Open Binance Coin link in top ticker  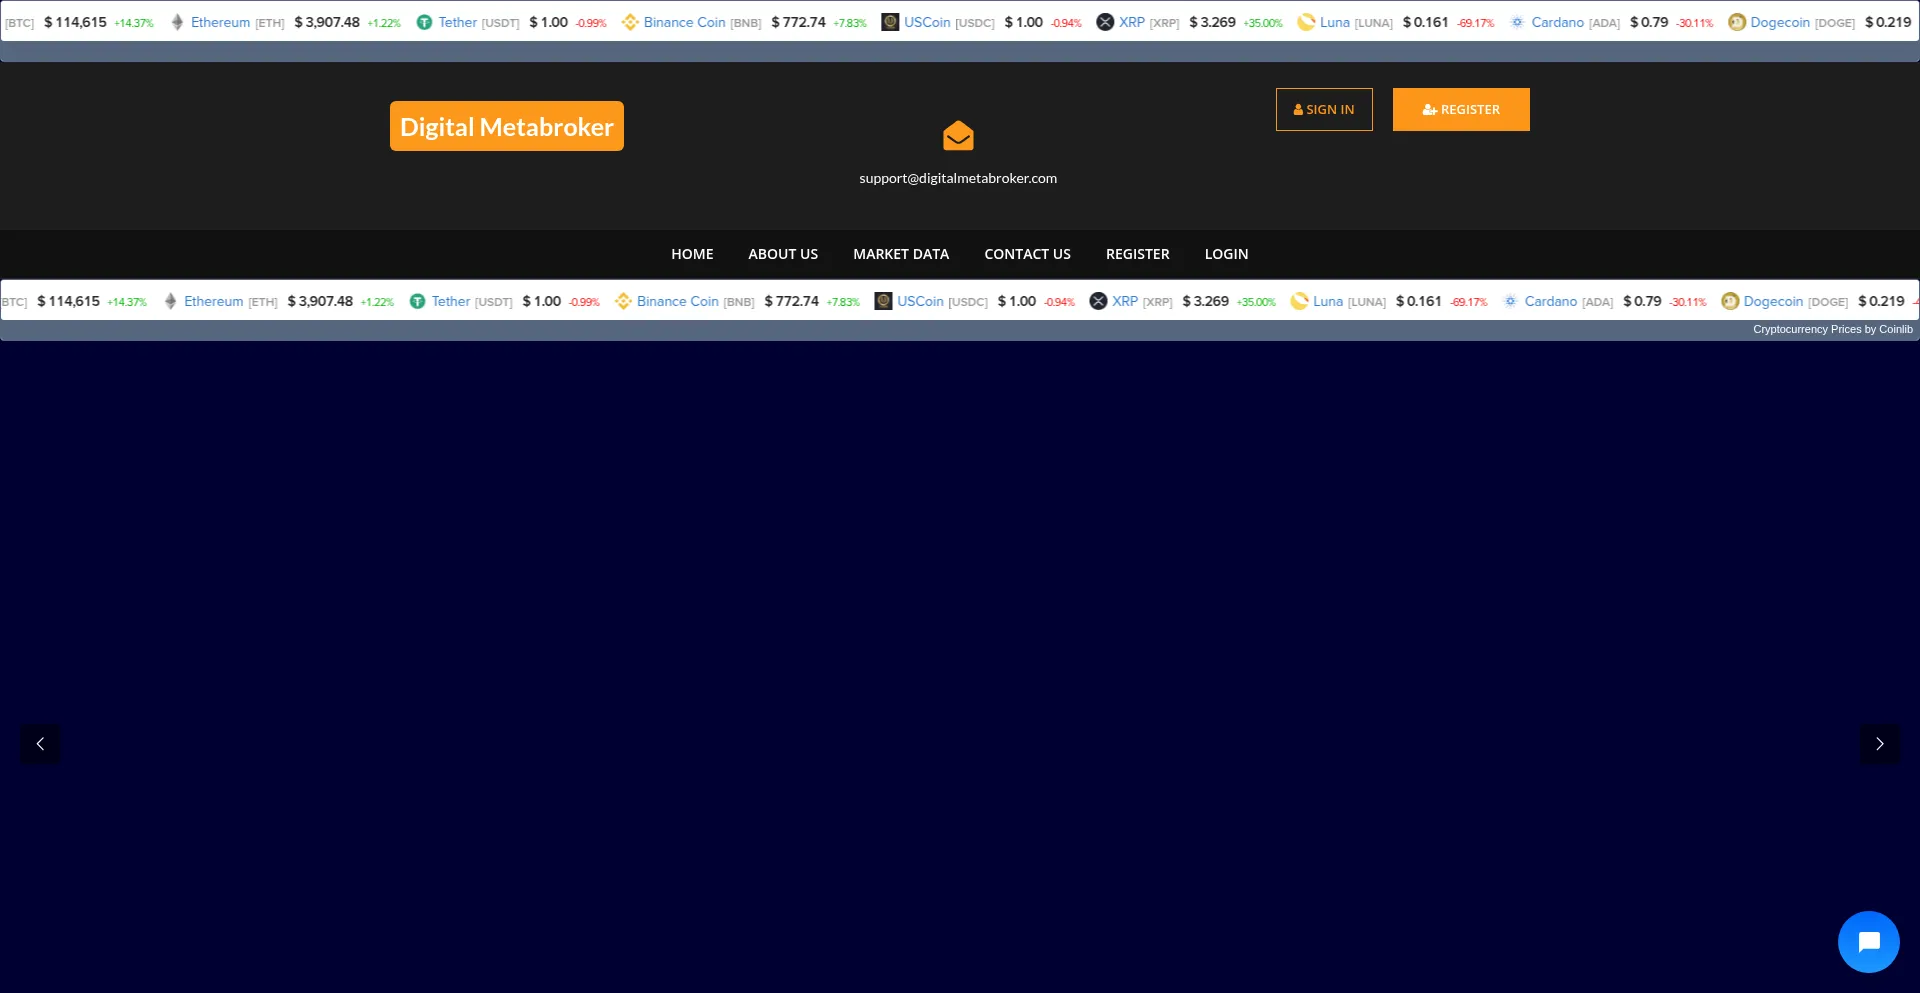[x=684, y=22]
